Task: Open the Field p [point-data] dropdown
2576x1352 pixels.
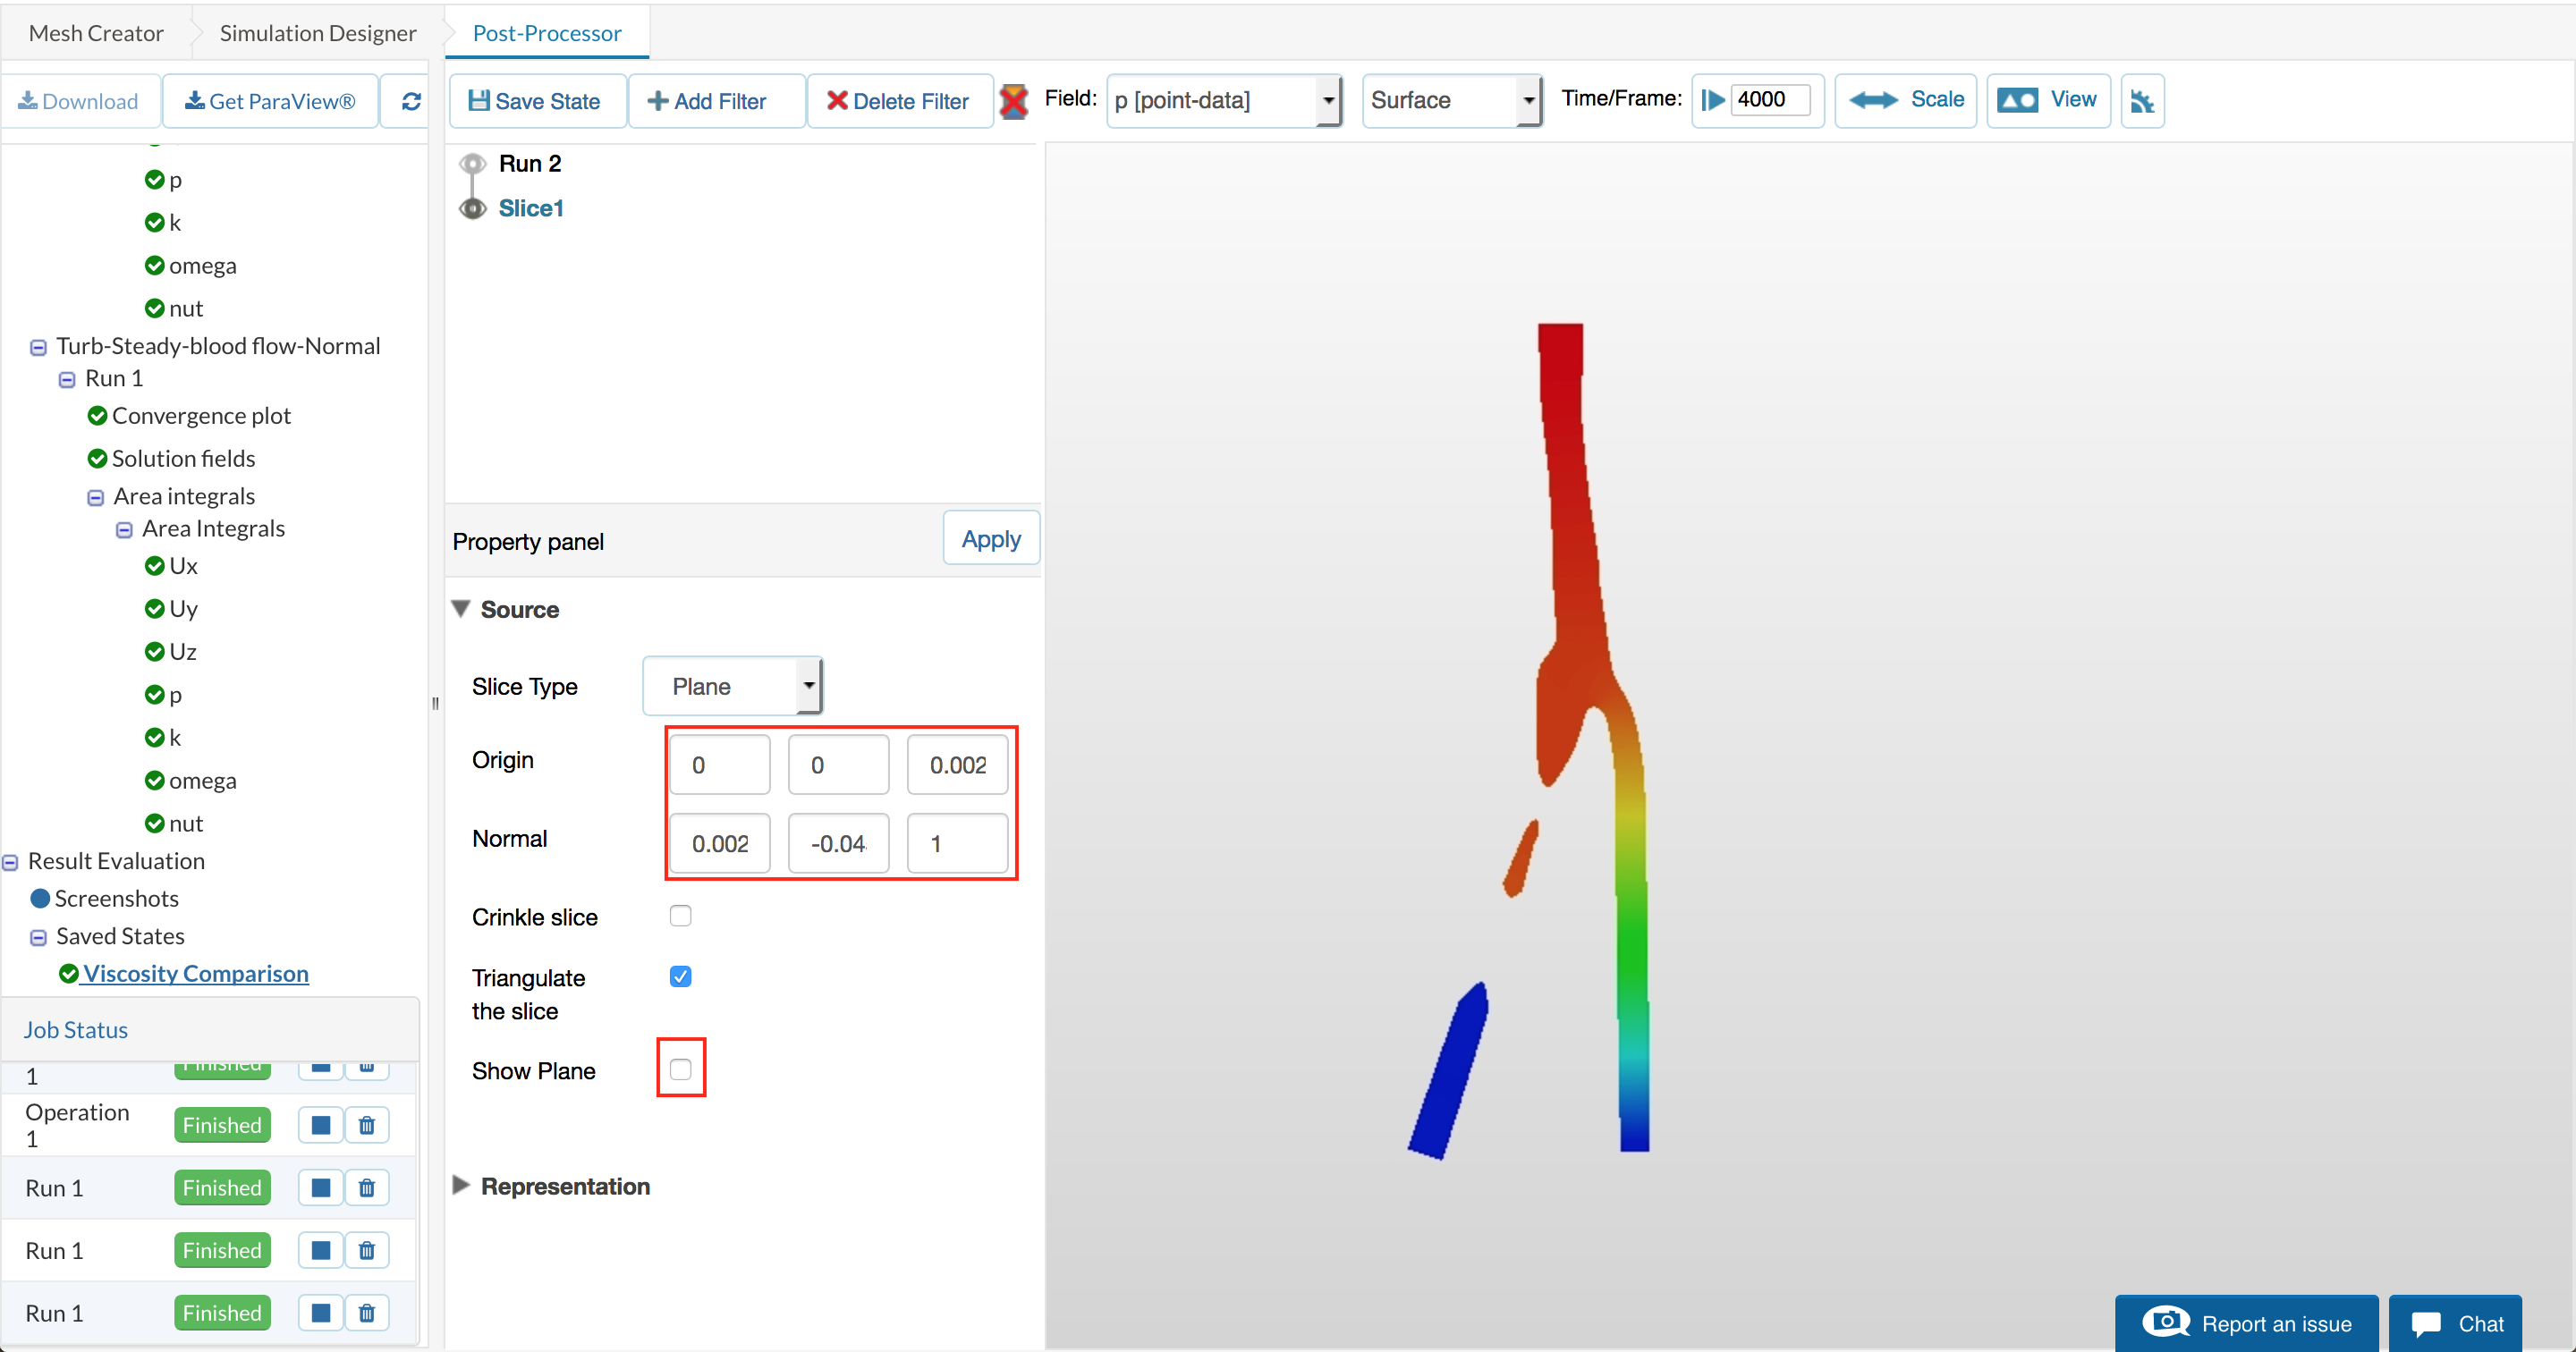Action: click(x=1223, y=100)
